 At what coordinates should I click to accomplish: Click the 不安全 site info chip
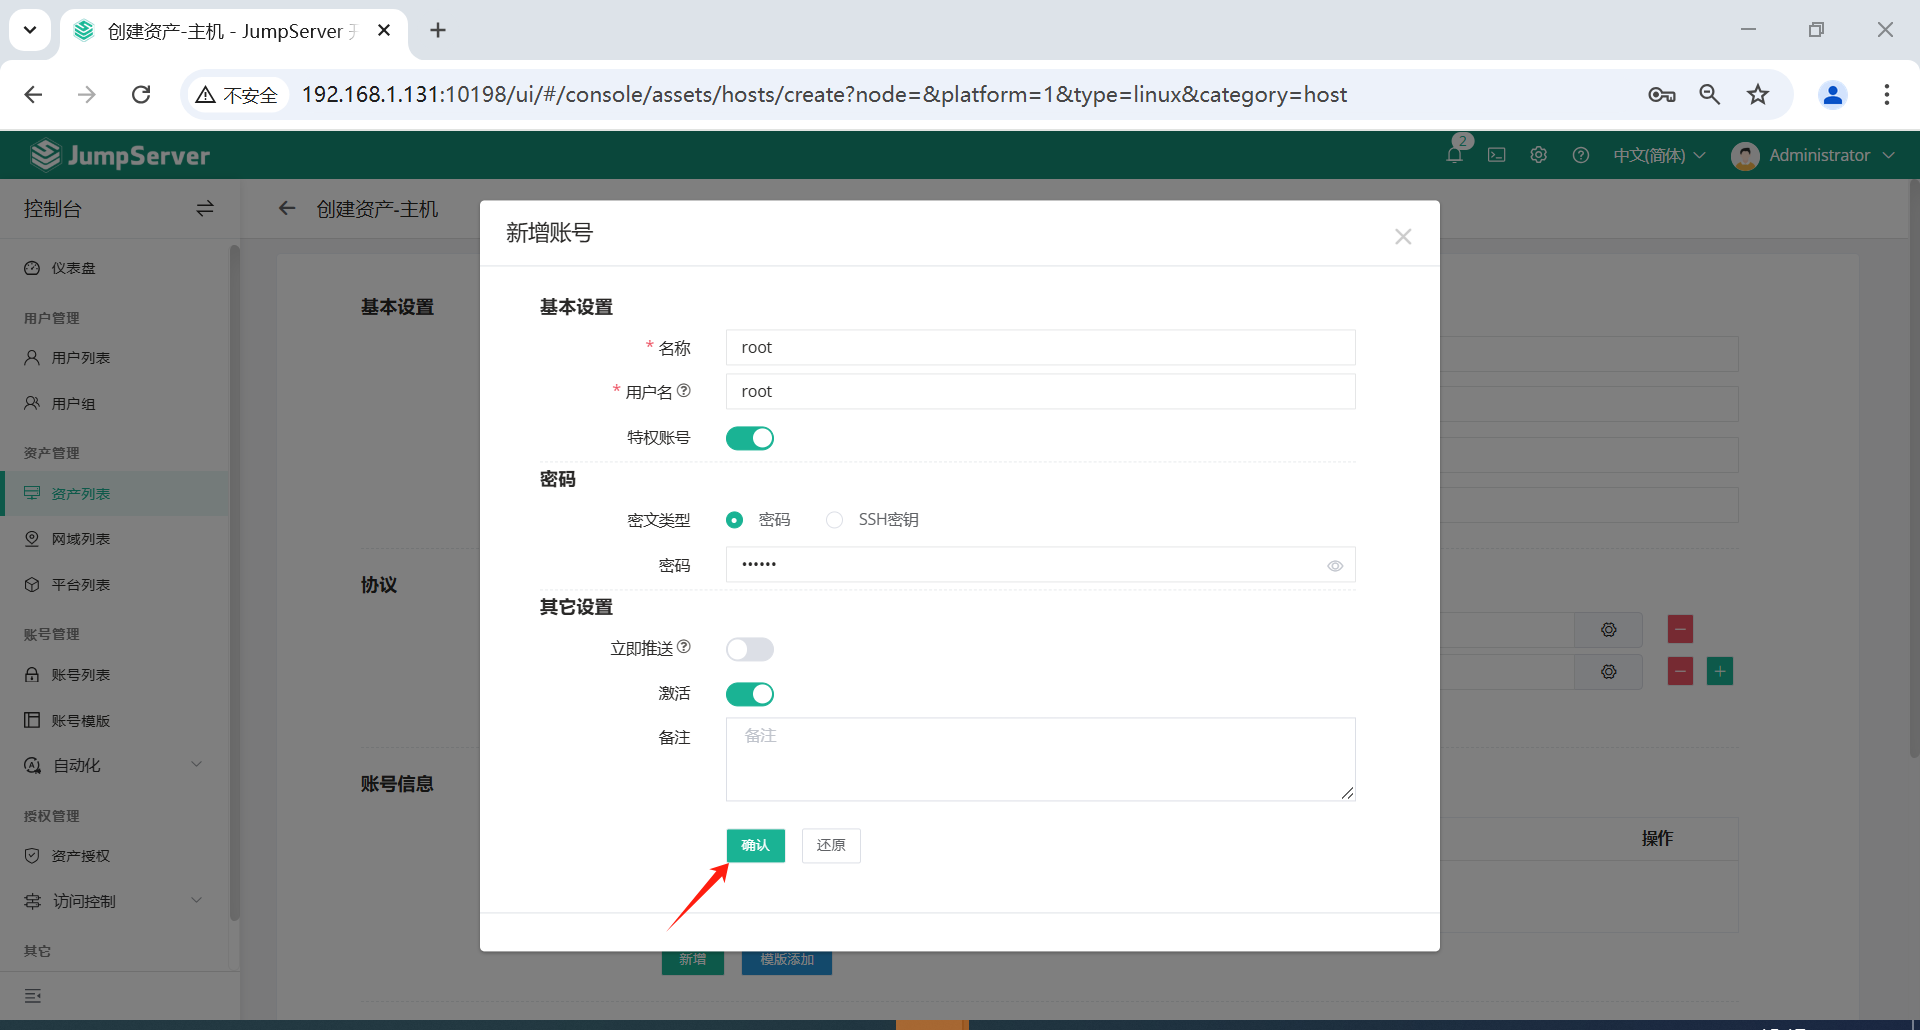(237, 95)
